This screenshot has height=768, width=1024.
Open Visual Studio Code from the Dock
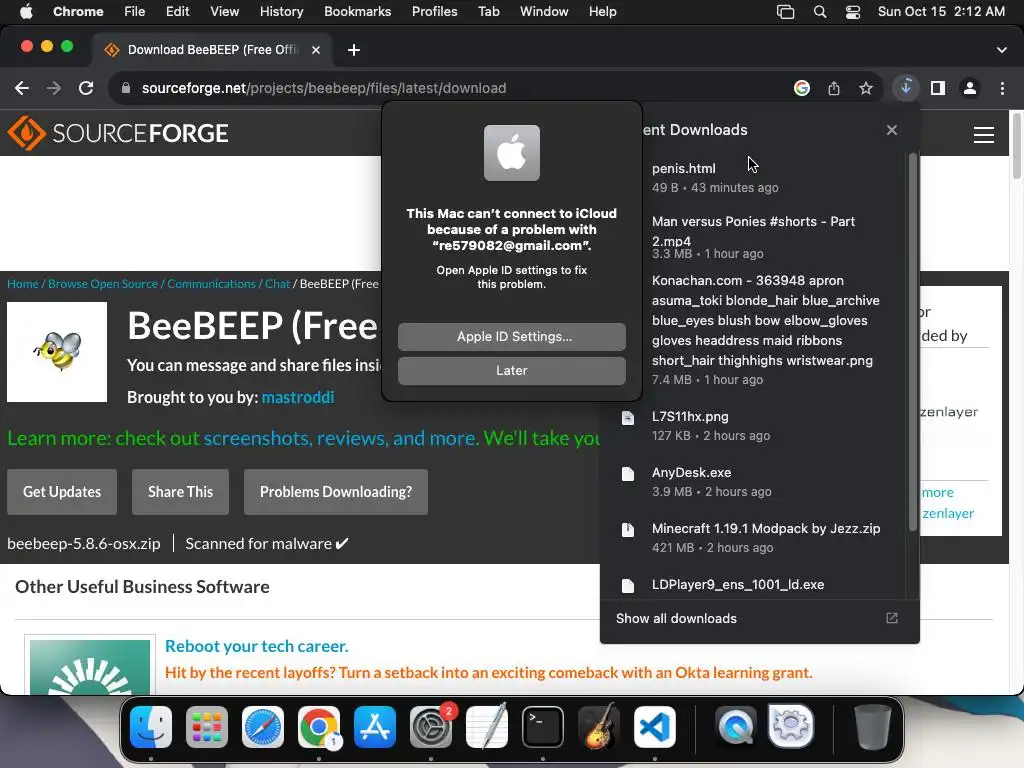tap(654, 727)
